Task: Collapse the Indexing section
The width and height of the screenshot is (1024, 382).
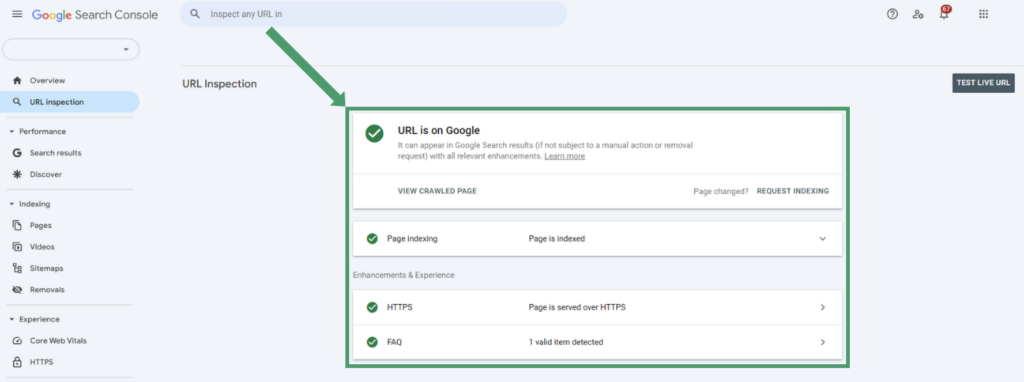Action: click(12, 204)
